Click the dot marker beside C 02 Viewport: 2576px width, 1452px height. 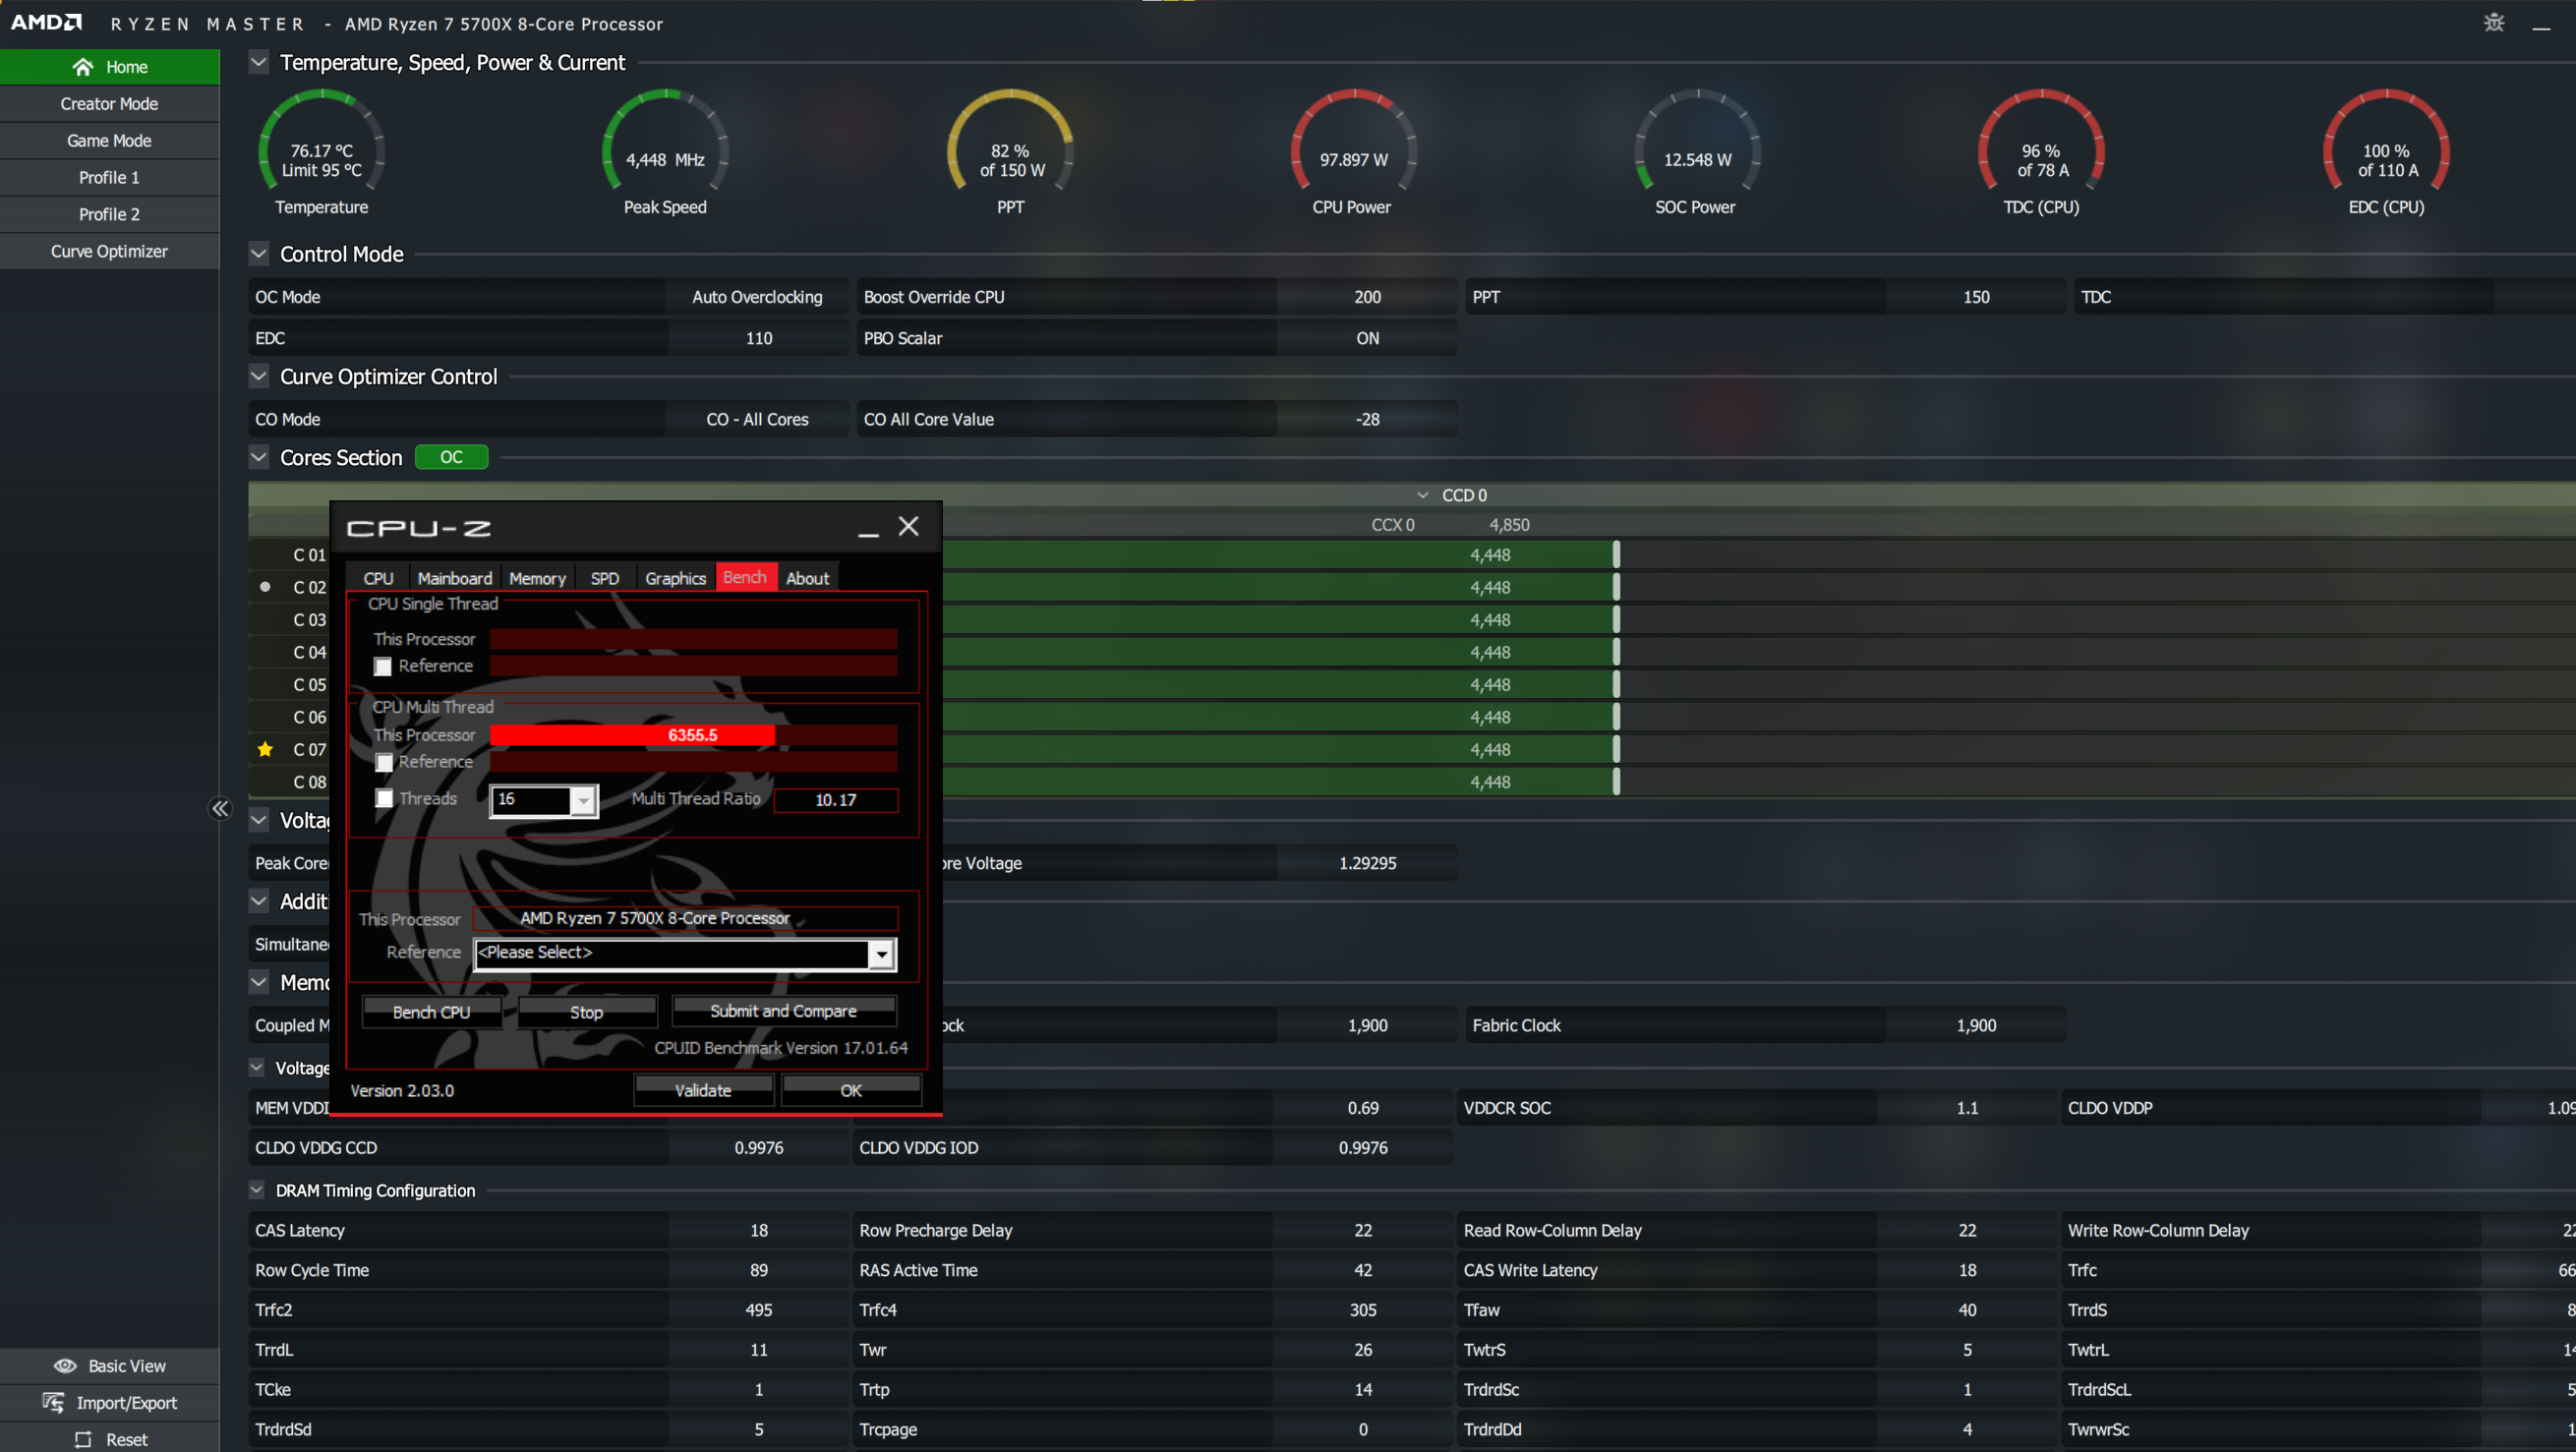click(x=265, y=587)
